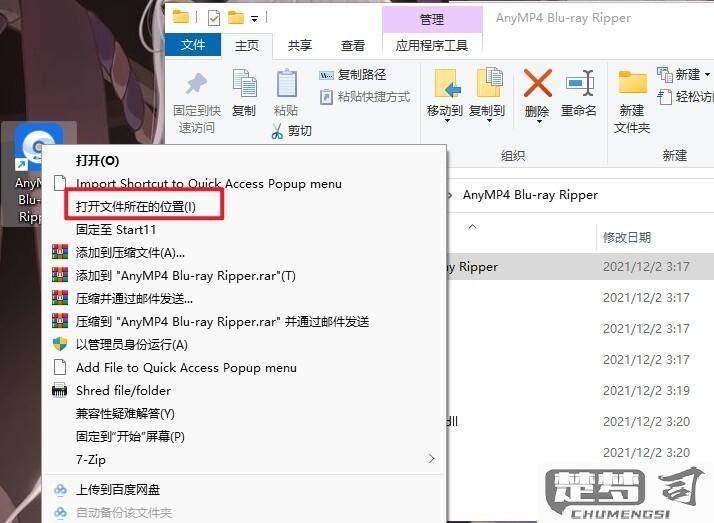Viewport: 714px width, 523px height.
Task: Click AnyMP4 Blu-ray Ripper in address bar
Action: [x=530, y=195]
